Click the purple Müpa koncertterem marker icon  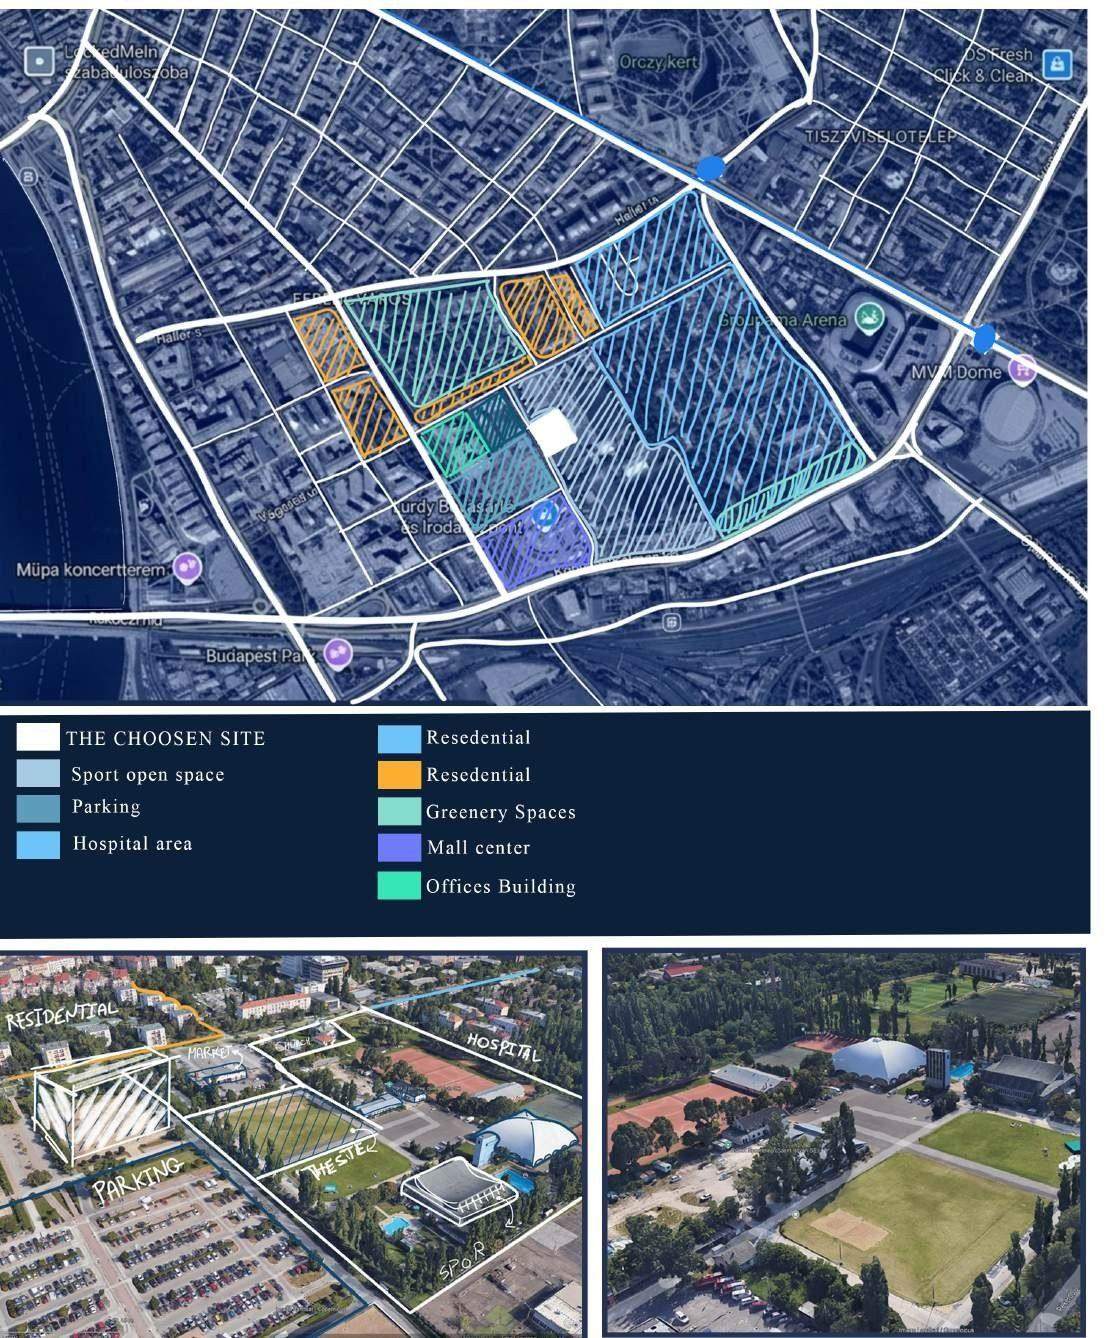point(187,567)
